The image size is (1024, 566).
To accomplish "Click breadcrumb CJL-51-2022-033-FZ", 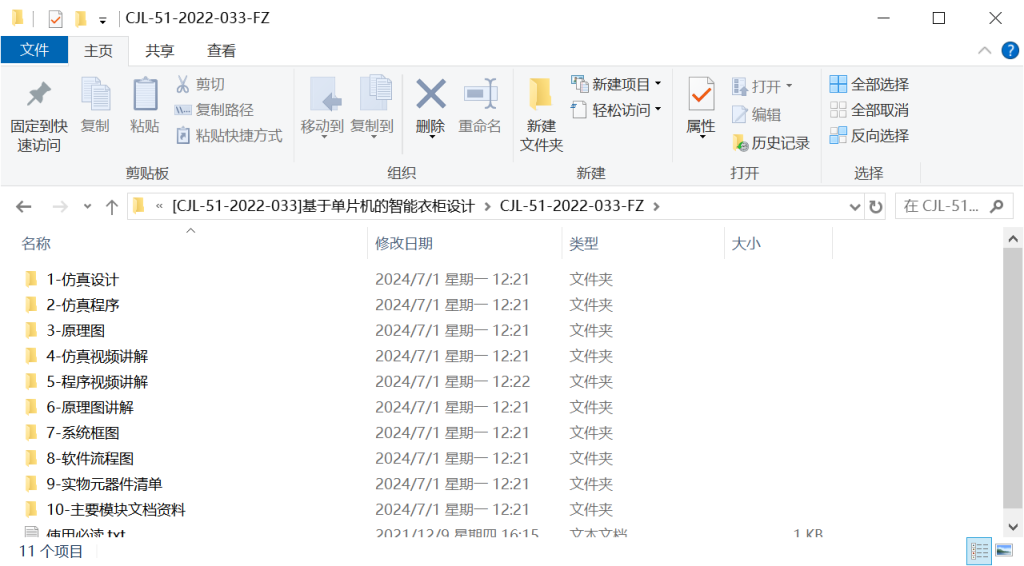I will [x=571, y=206].
